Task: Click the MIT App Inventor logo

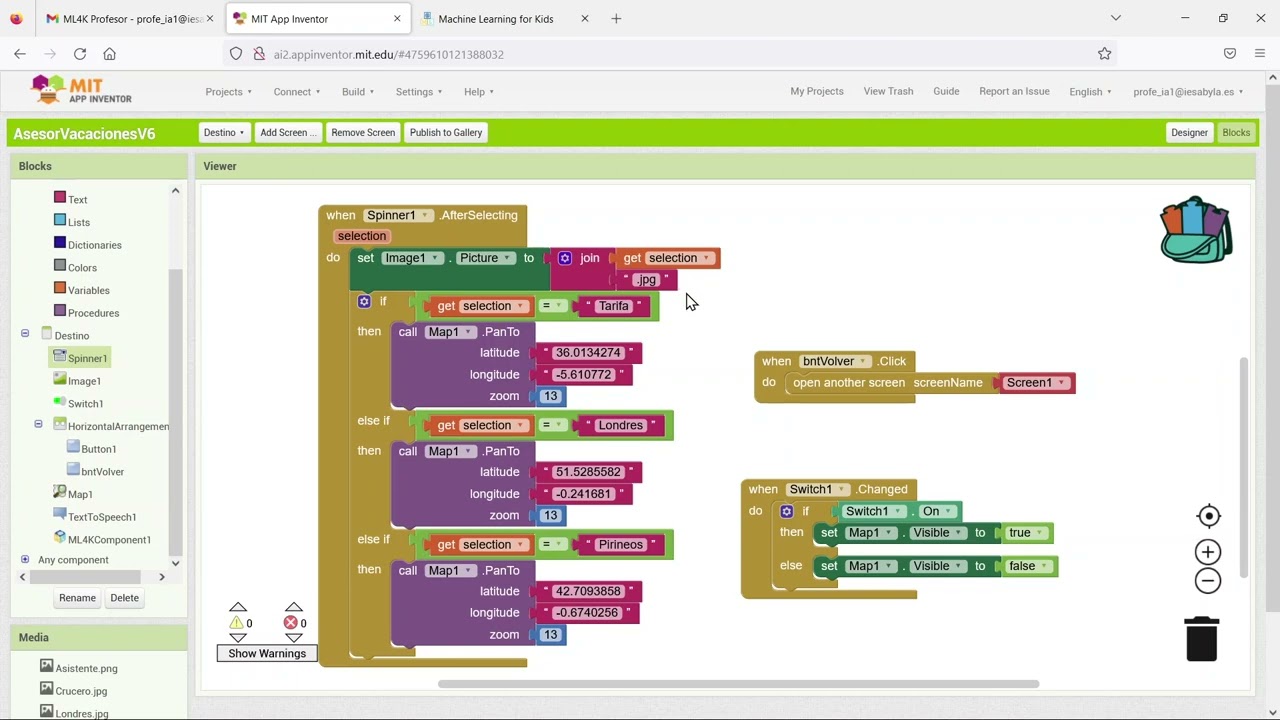Action: point(82,90)
